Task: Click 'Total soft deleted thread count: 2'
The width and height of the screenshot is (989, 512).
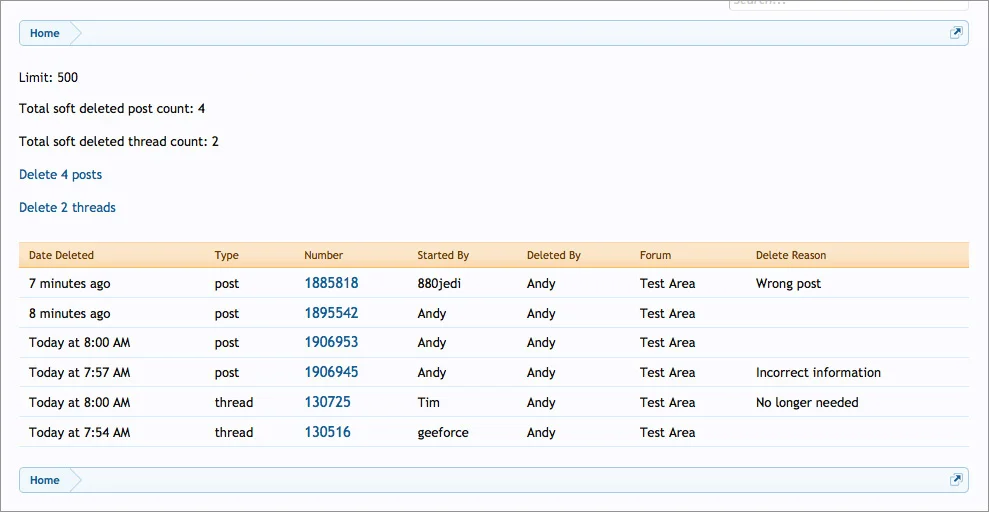Action: click(x=119, y=141)
